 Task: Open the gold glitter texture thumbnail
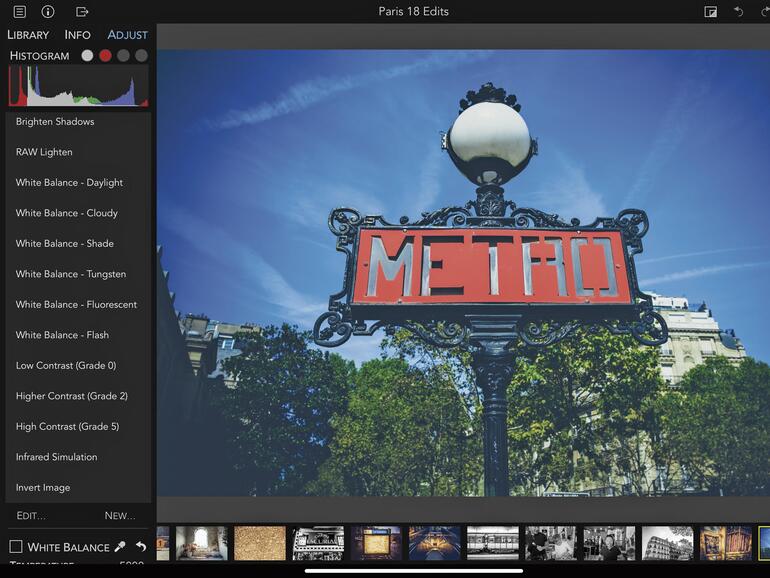[x=259, y=543]
